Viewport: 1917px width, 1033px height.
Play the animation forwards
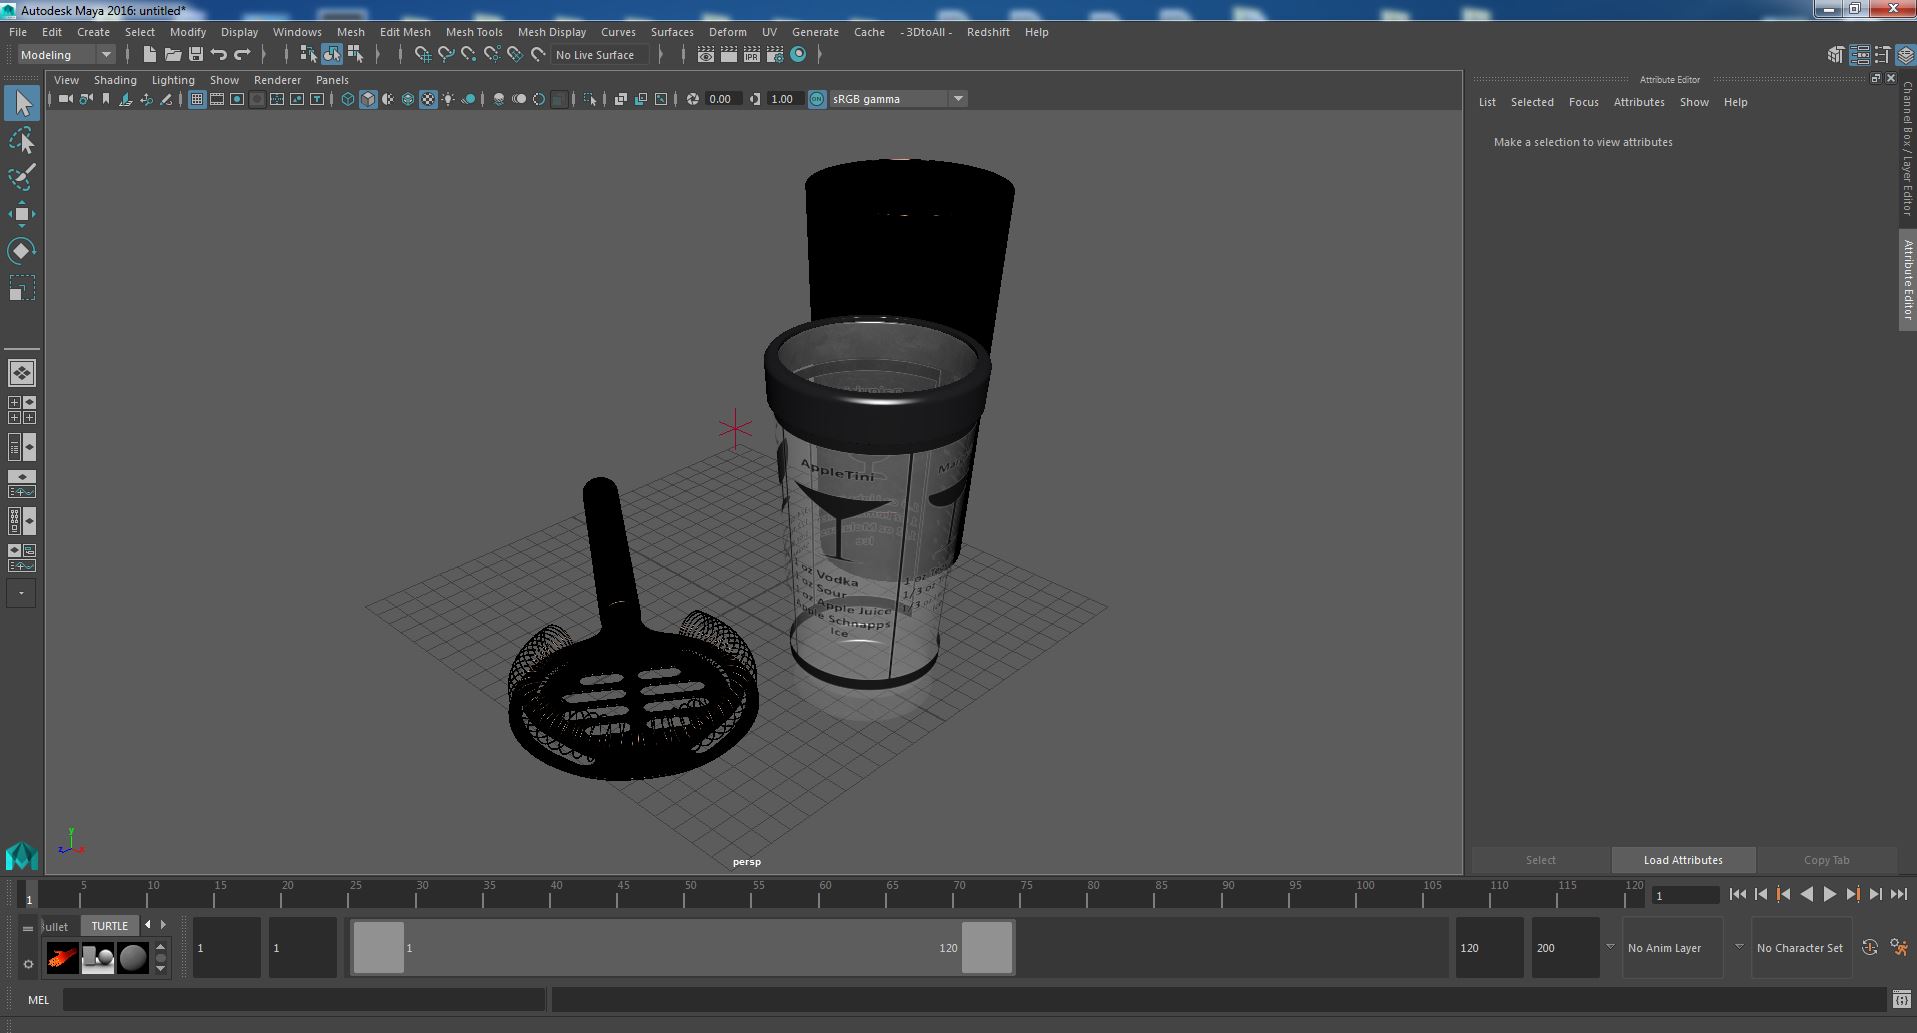pyautogui.click(x=1829, y=895)
